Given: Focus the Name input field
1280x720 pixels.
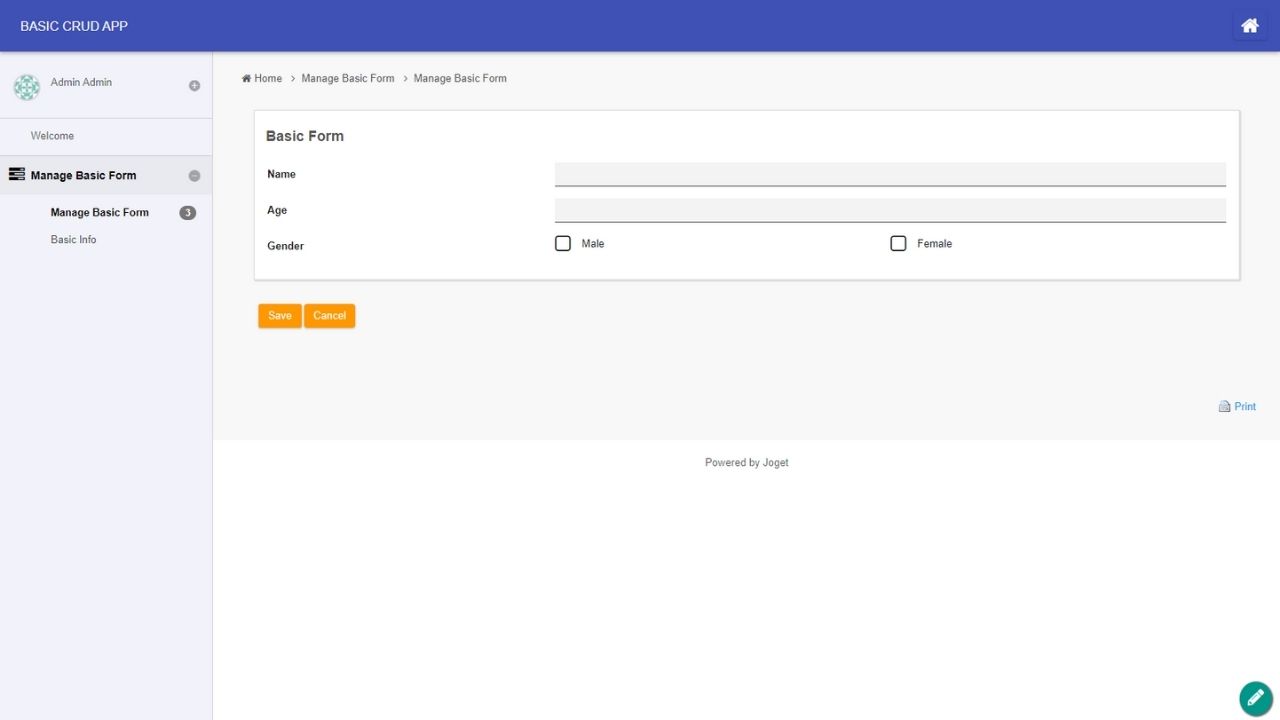Looking at the screenshot, I should point(889,174).
